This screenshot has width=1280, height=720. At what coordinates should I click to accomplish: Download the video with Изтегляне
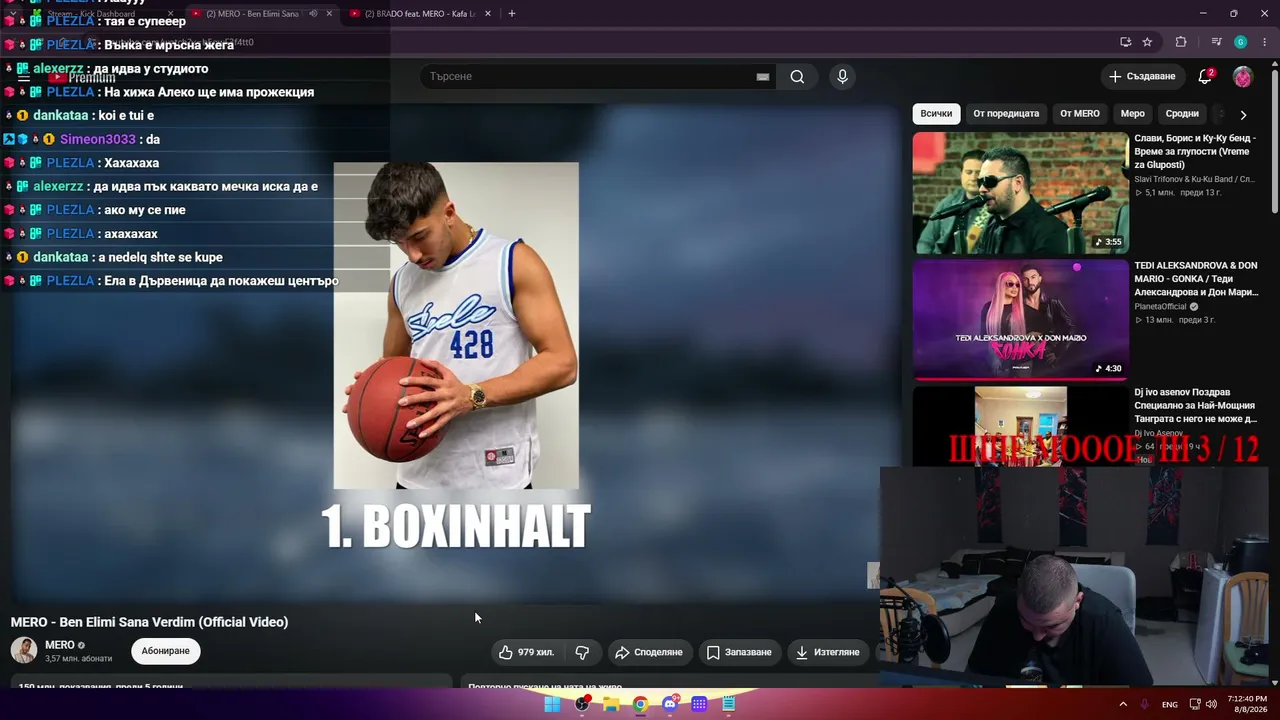pos(827,652)
